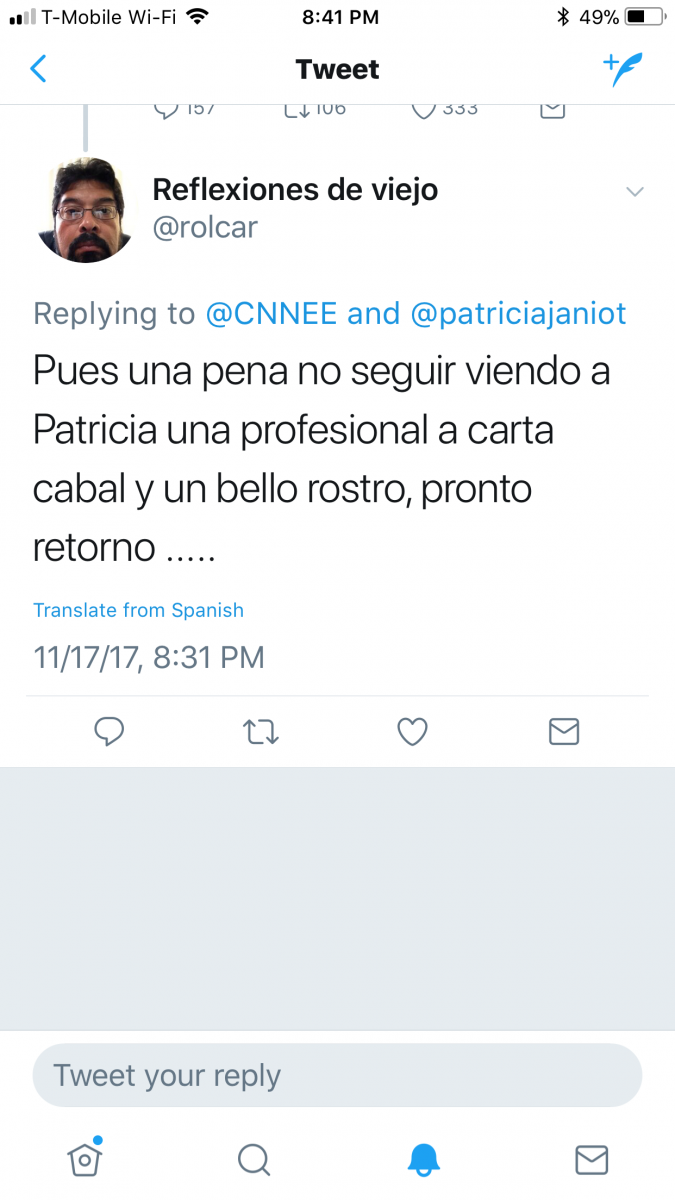
Task: Open the Notifications bell tab
Action: (423, 1159)
